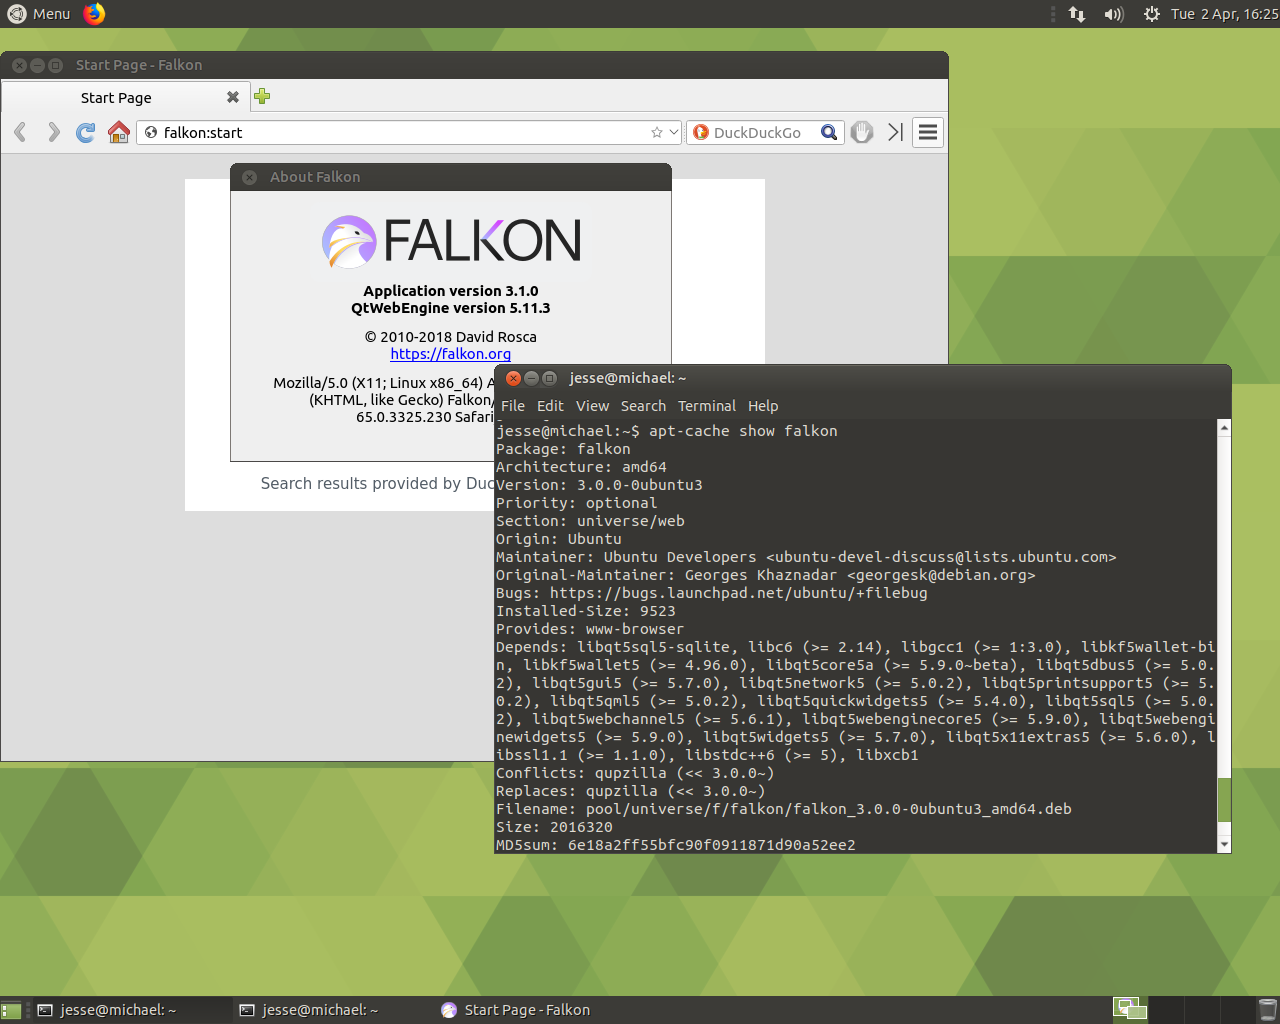Image resolution: width=1280 pixels, height=1024 pixels.
Task: Click the terminal scrollbar thumb
Action: click(x=1224, y=798)
